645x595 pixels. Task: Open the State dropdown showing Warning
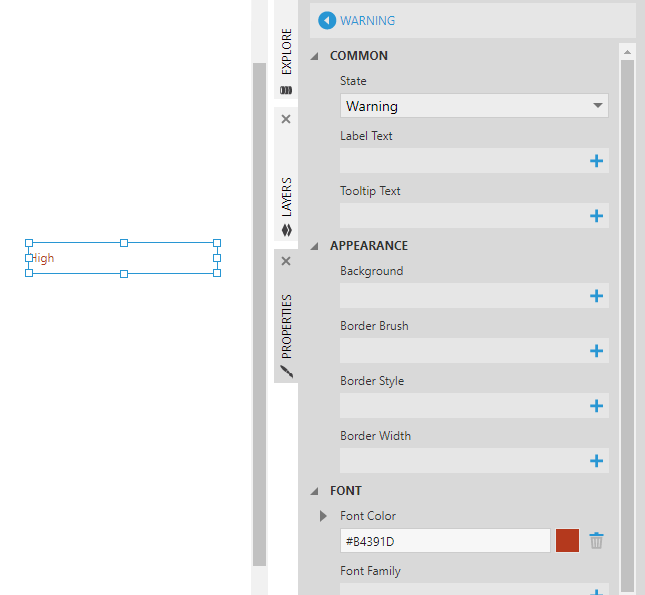474,106
